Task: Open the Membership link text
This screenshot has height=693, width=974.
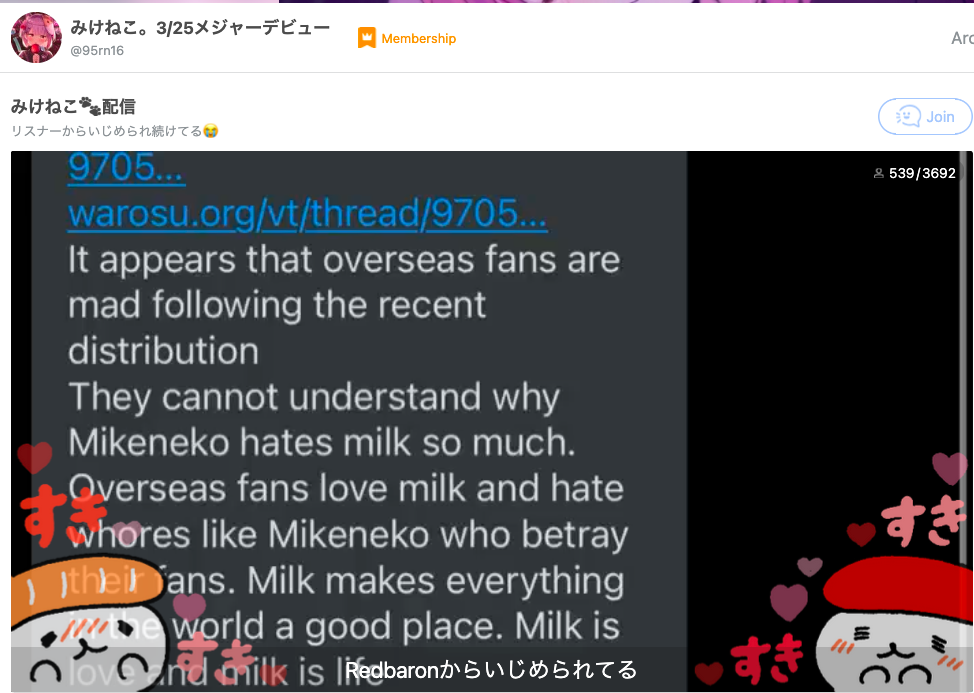Action: pyautogui.click(x=418, y=38)
